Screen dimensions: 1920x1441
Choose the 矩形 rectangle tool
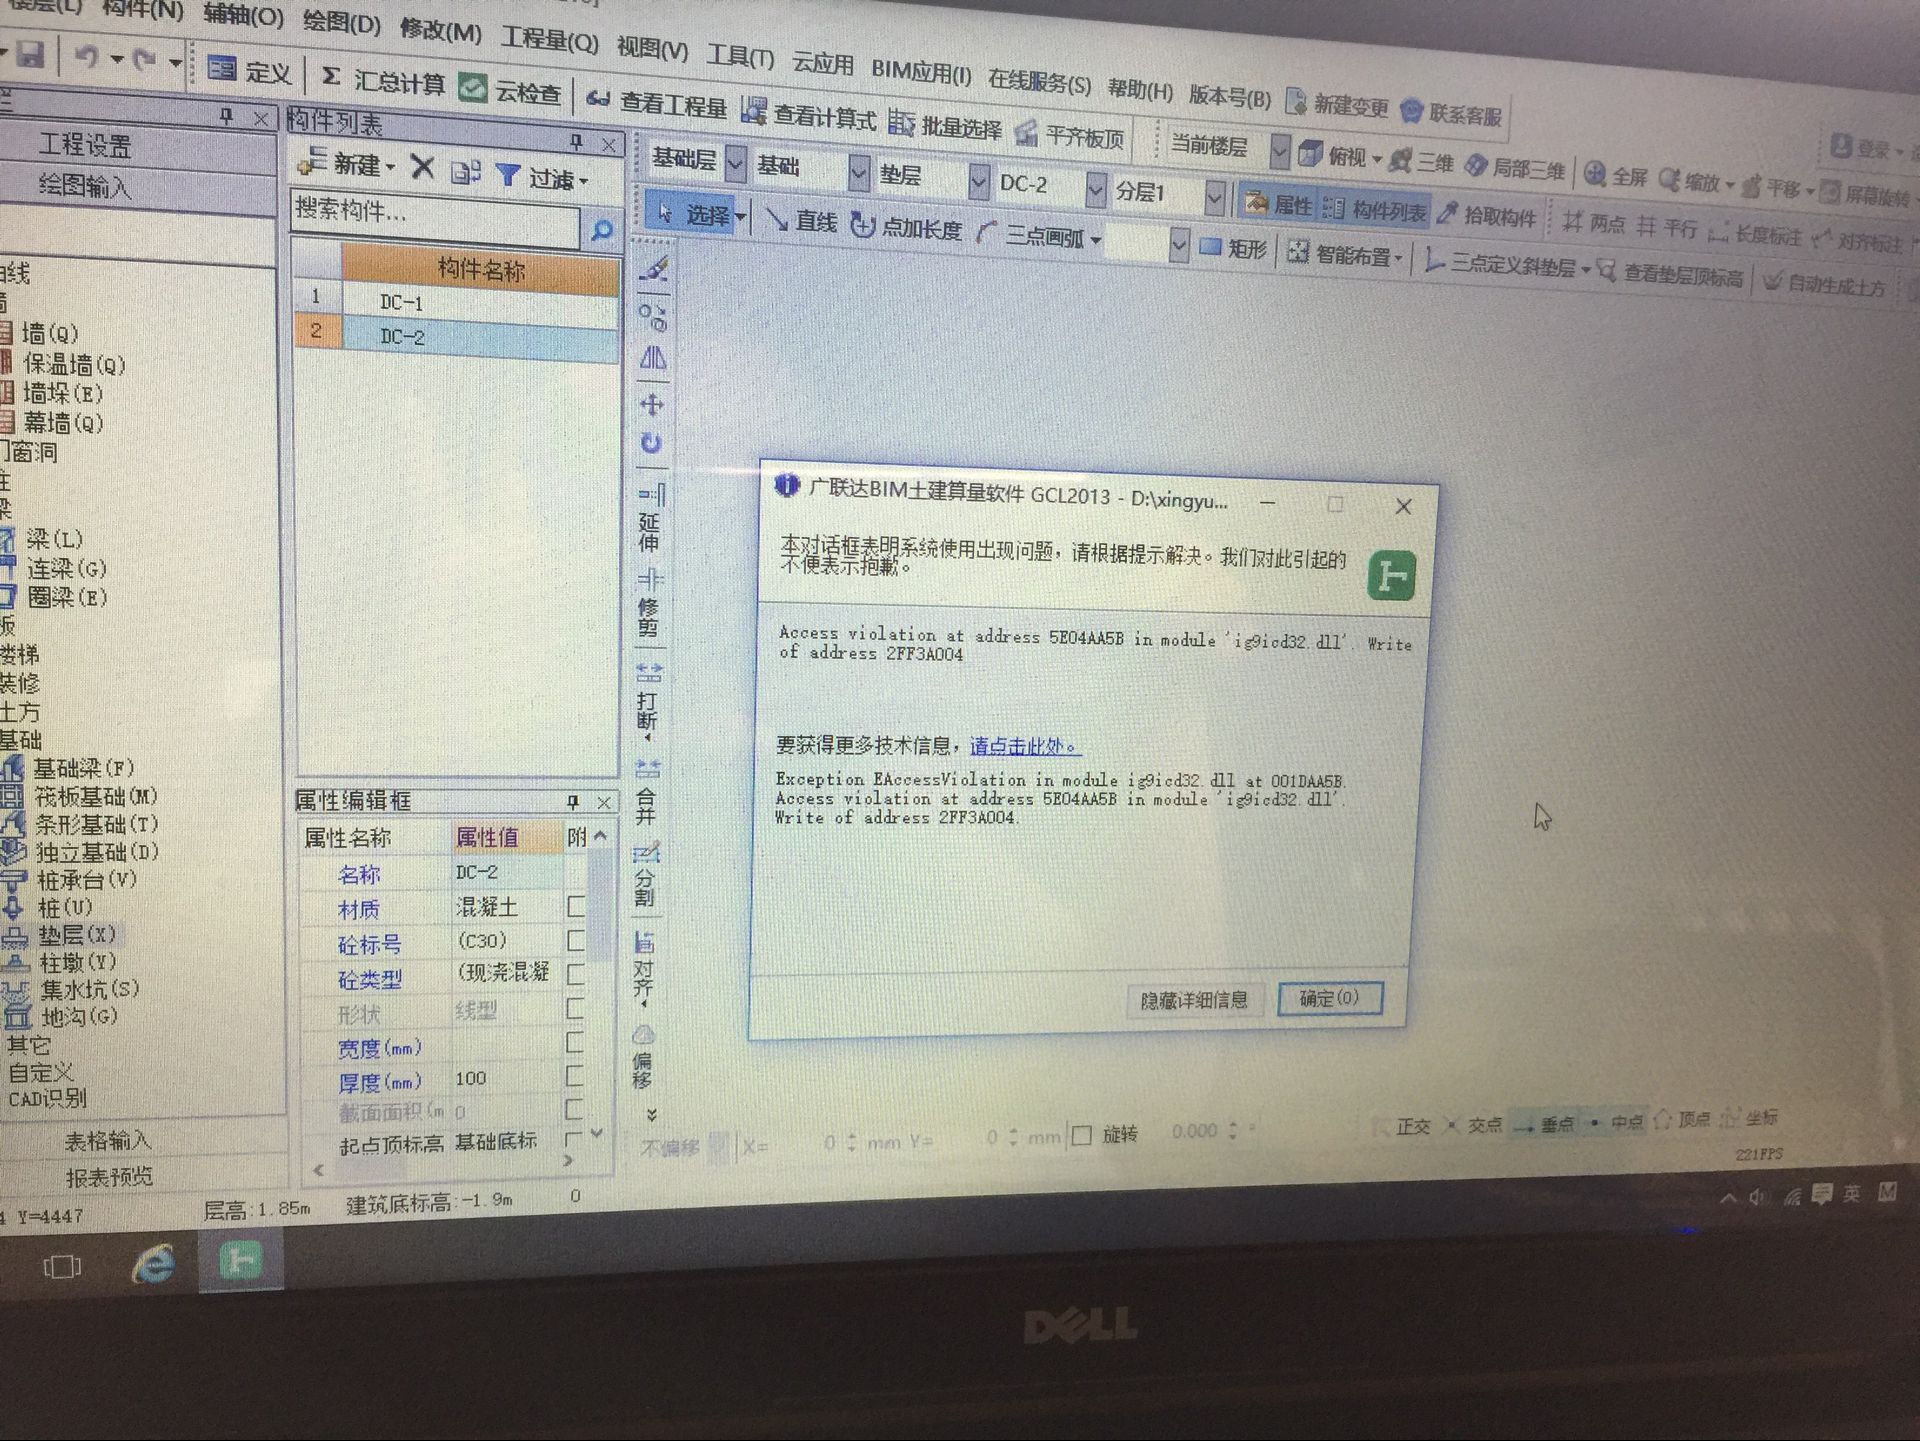pyautogui.click(x=1233, y=247)
